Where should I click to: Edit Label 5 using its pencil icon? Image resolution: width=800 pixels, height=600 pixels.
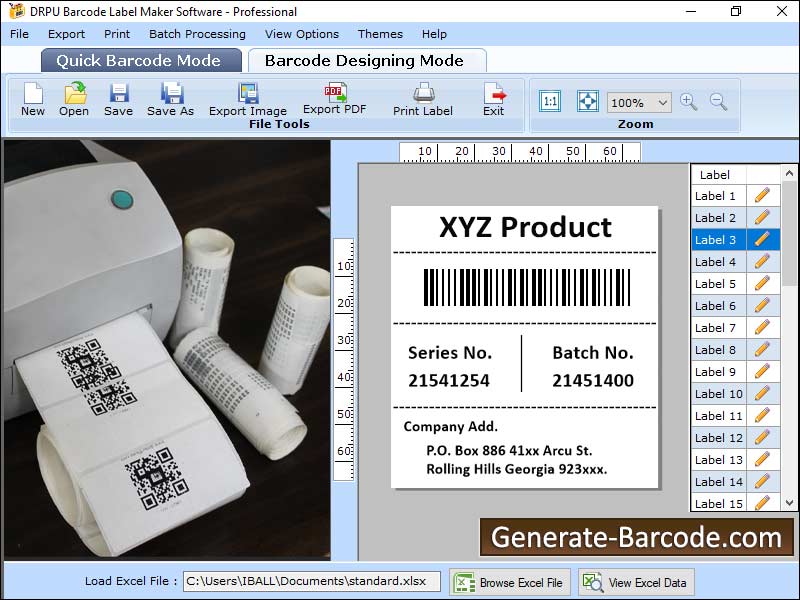(x=762, y=284)
